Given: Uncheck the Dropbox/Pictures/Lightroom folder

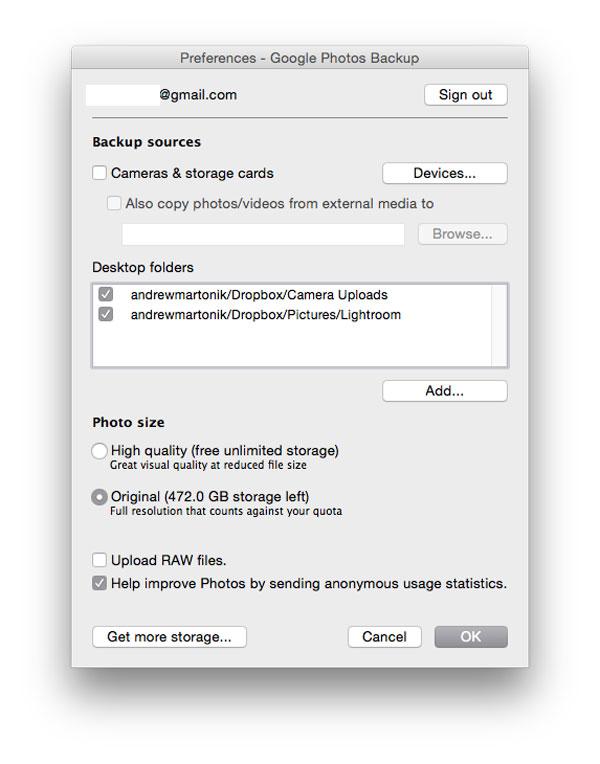Looking at the screenshot, I should 106,314.
